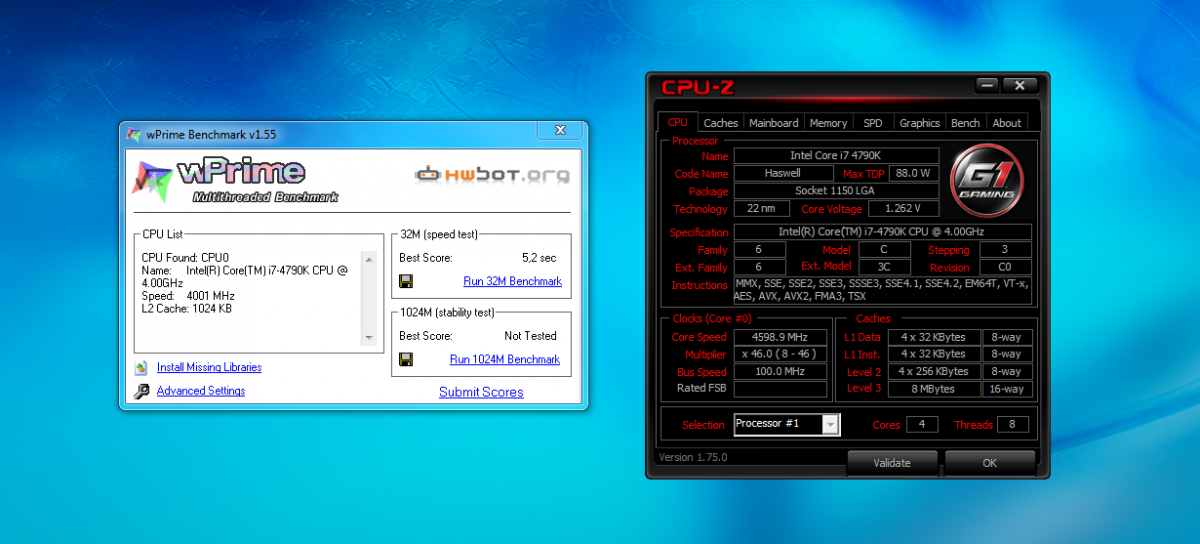Click the Name field Intel Core i7 4790K

836,156
